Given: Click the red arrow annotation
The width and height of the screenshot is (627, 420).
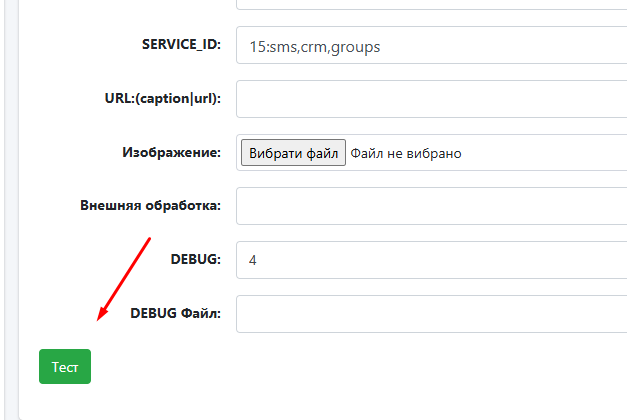Looking at the screenshot, I should tap(123, 280).
